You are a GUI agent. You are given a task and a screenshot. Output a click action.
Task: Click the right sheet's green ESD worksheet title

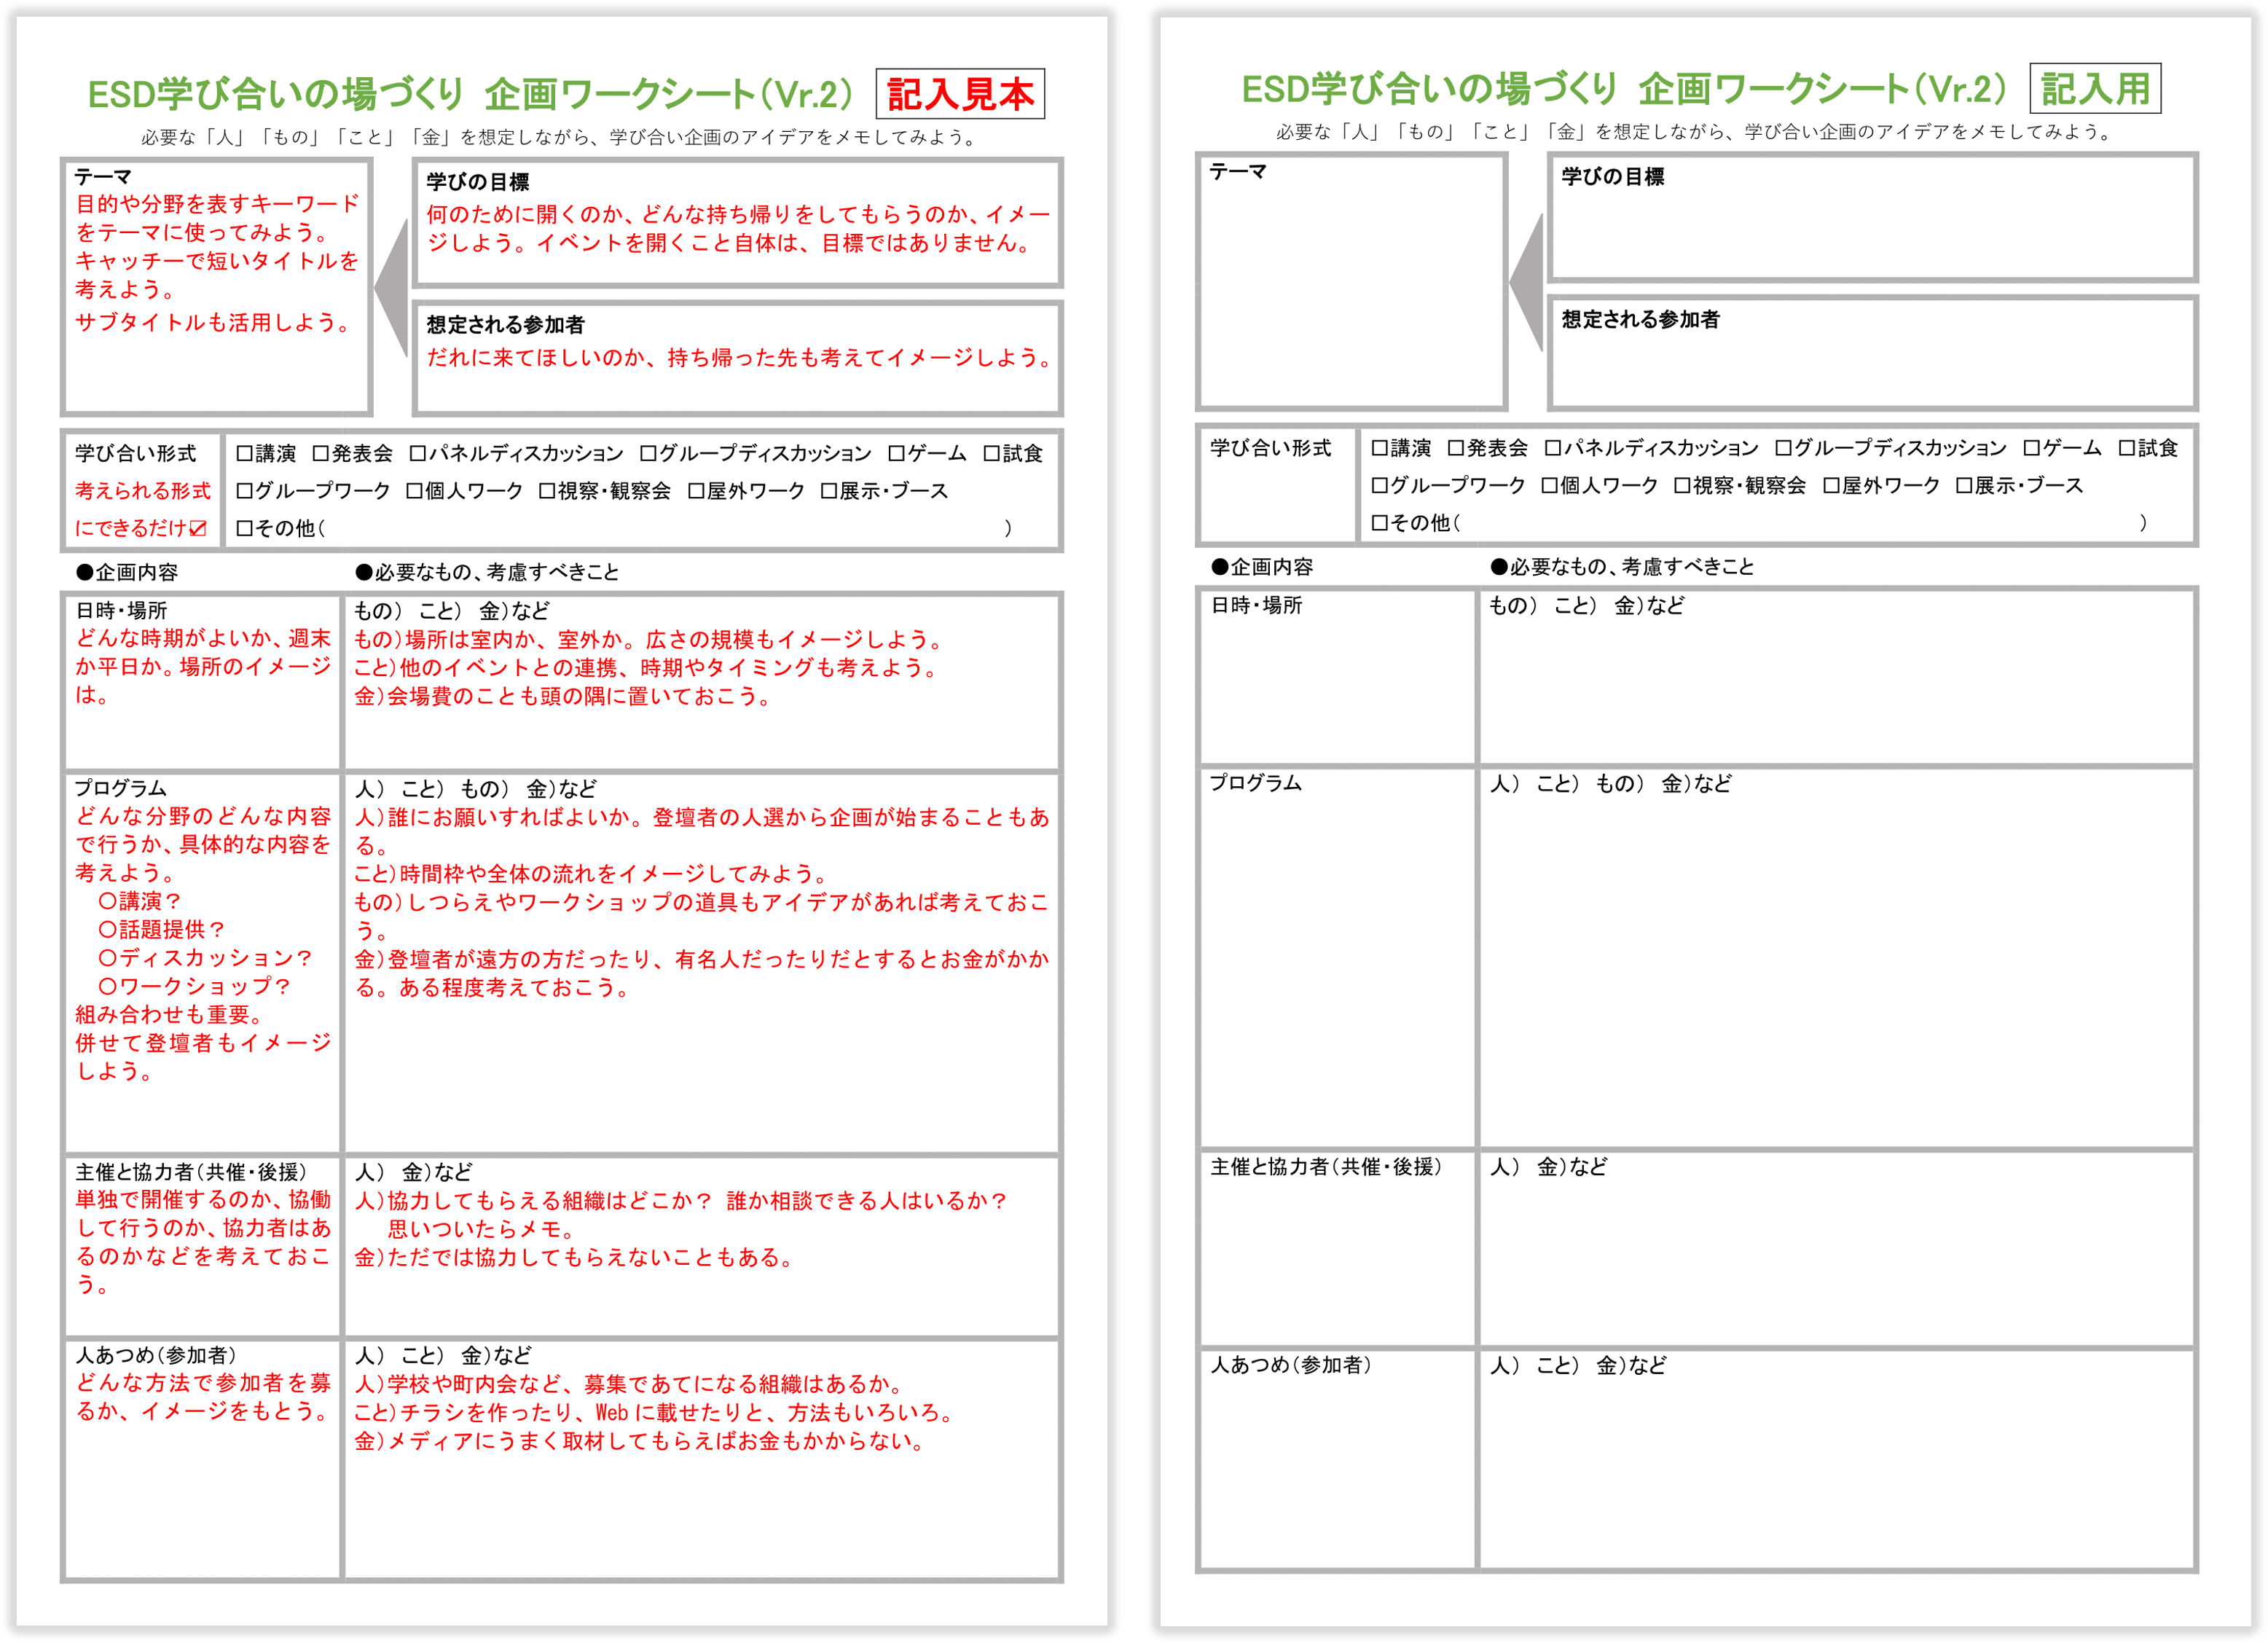pyautogui.click(x=1624, y=89)
